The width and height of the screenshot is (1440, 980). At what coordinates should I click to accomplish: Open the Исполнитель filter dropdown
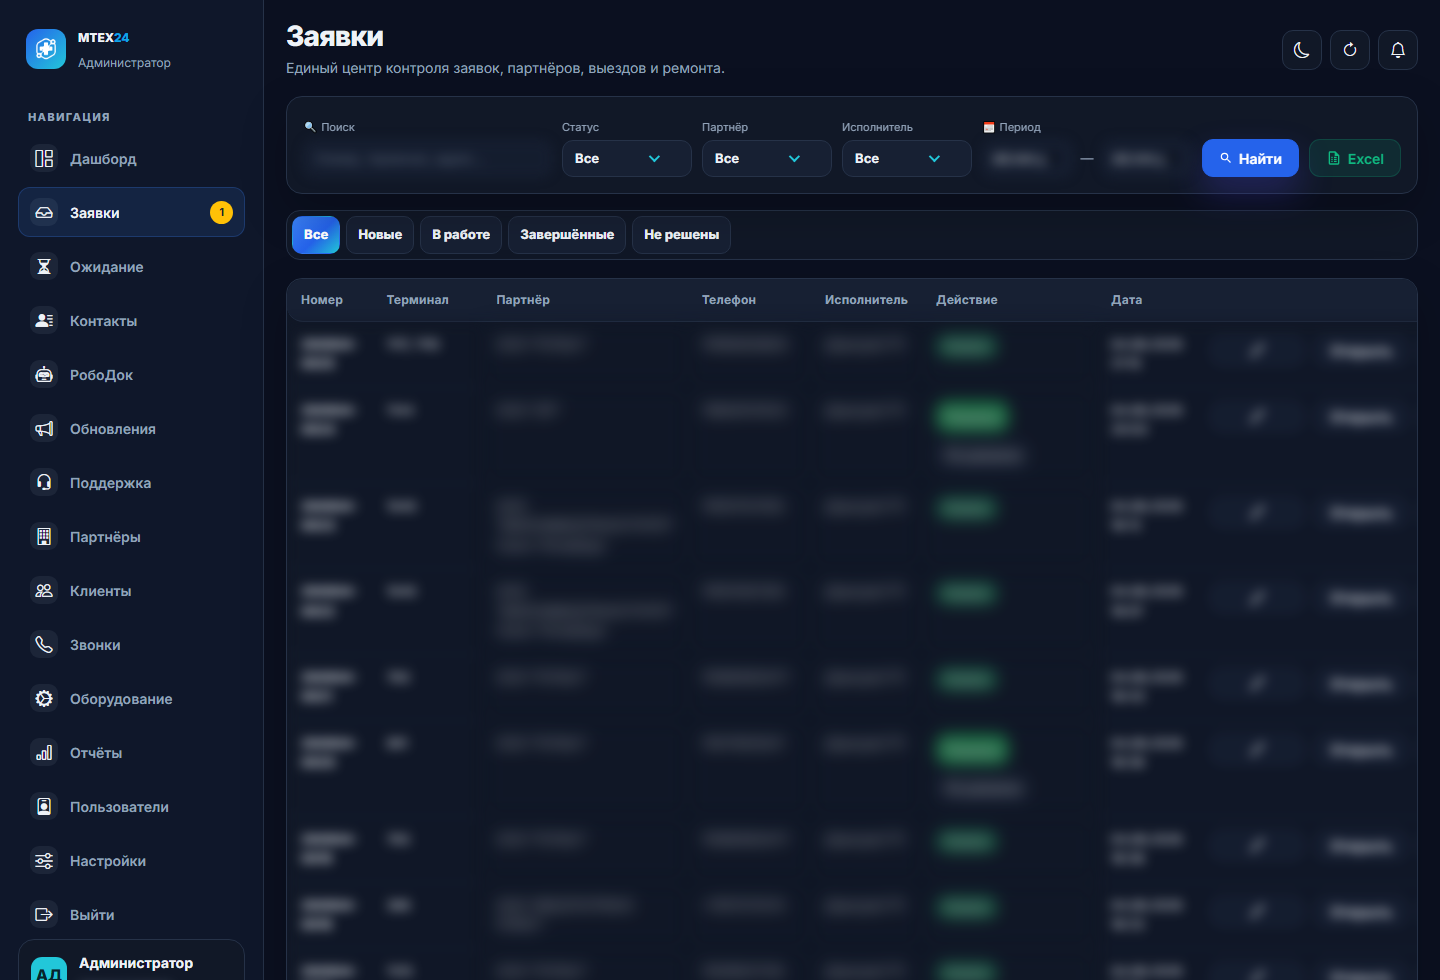(907, 159)
